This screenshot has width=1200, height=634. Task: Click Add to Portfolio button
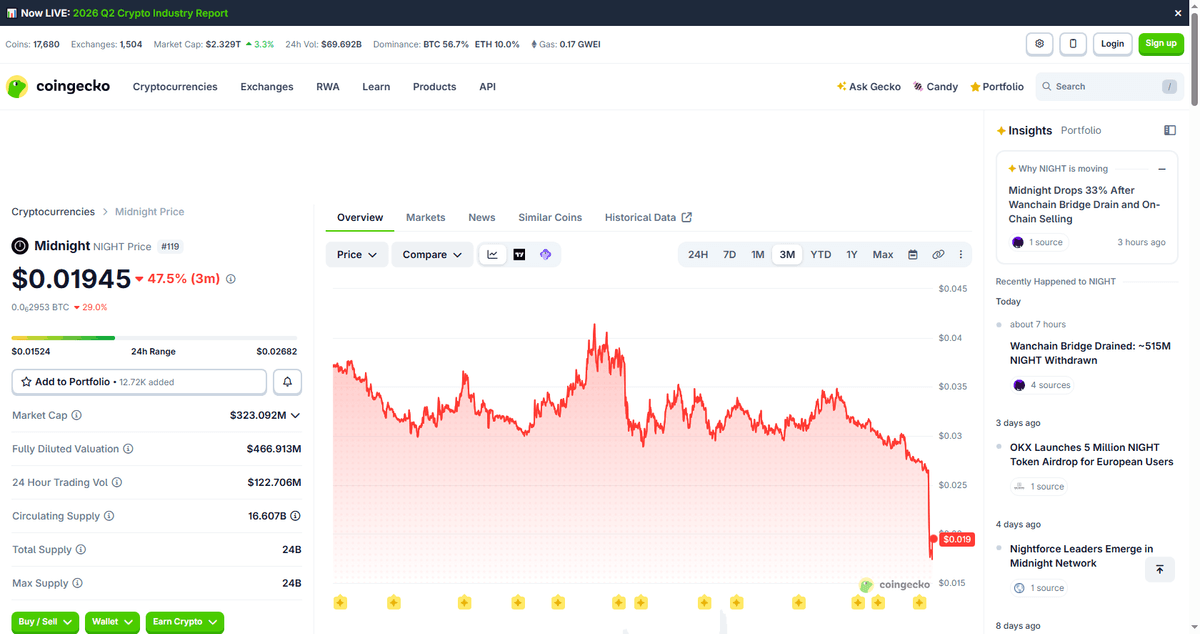[x=139, y=382]
